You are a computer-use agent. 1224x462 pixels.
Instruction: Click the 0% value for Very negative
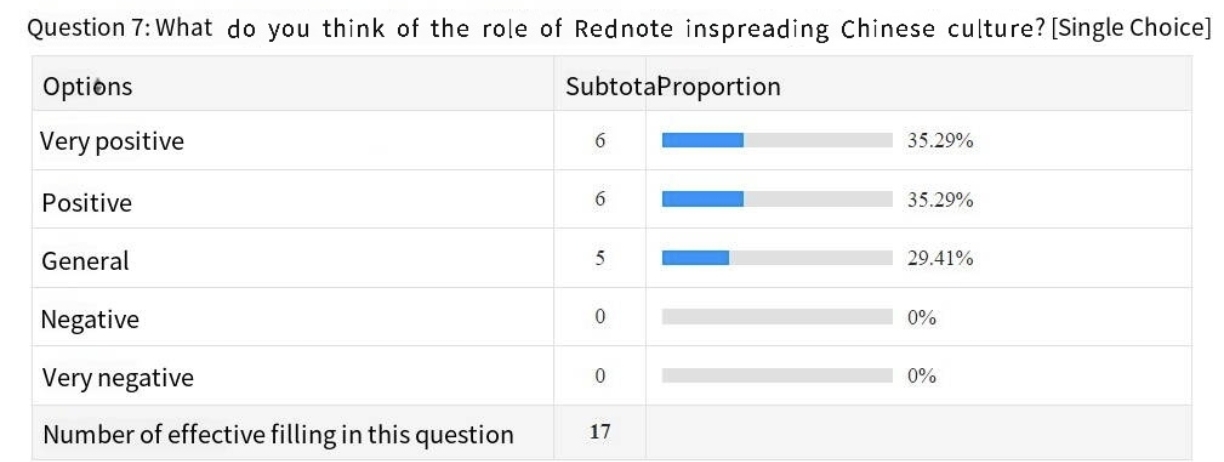(x=921, y=376)
